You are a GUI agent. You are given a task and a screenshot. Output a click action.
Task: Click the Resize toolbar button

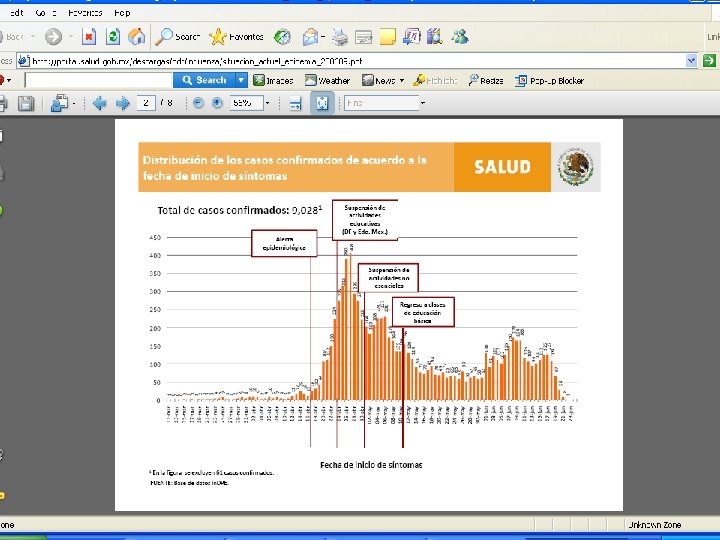(486, 81)
